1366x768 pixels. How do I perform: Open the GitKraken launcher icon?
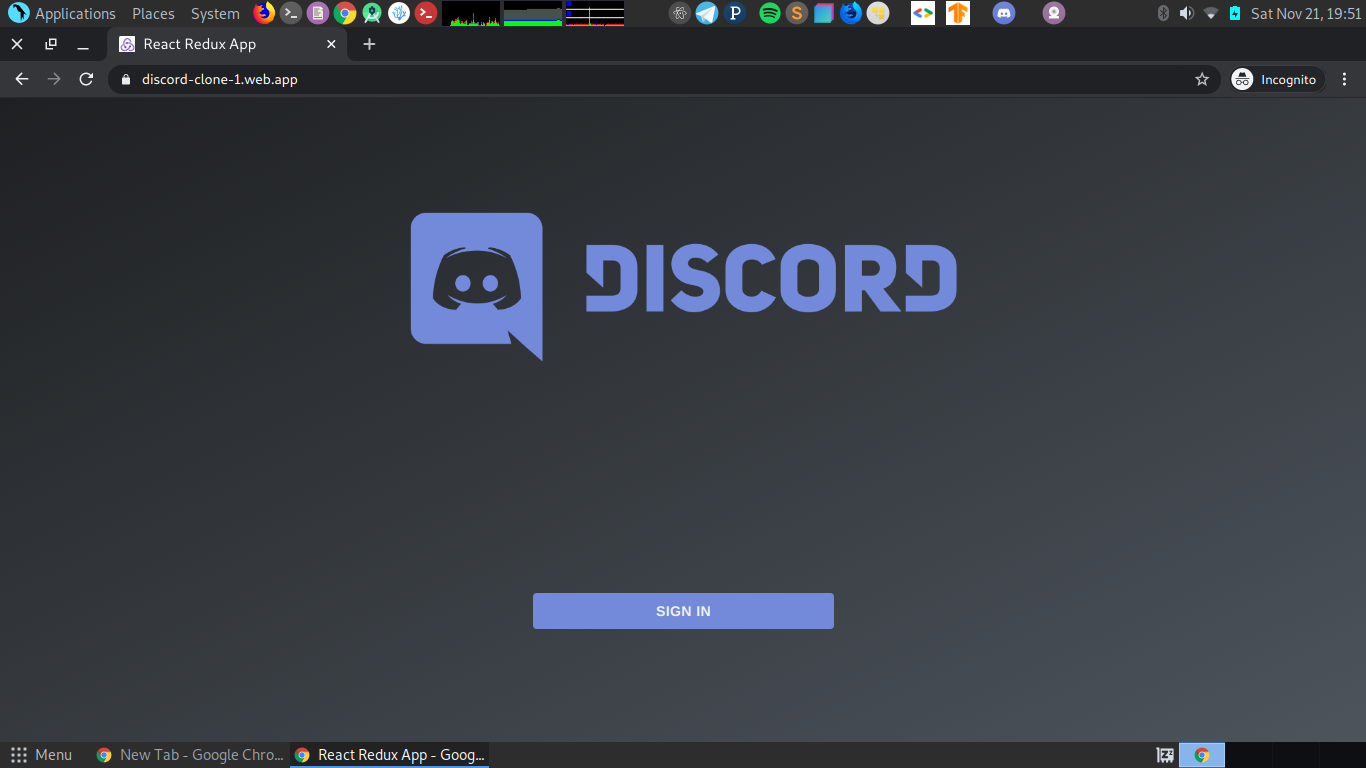[399, 13]
